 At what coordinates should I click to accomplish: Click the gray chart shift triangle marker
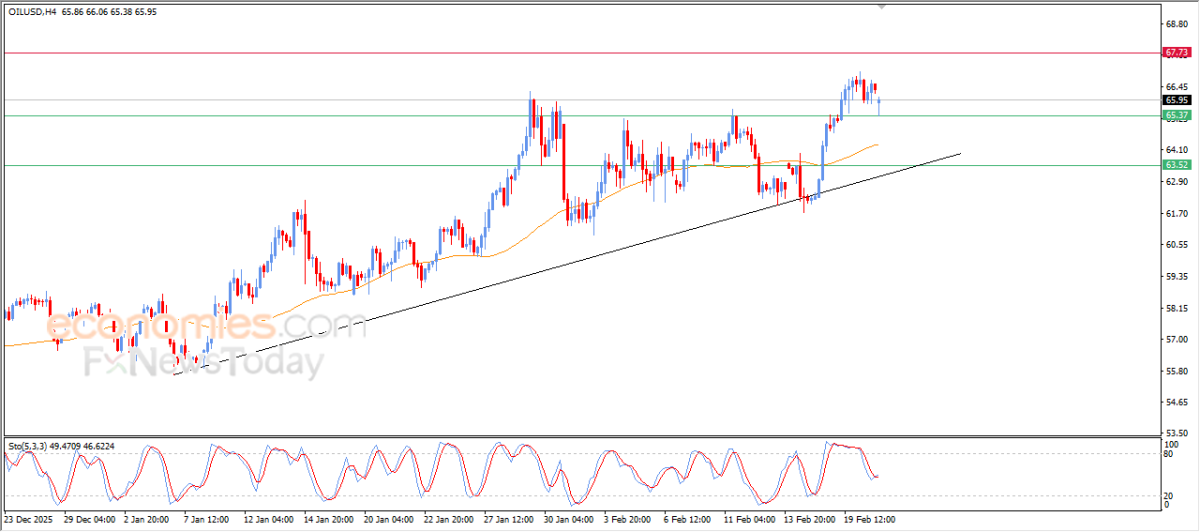click(882, 6)
